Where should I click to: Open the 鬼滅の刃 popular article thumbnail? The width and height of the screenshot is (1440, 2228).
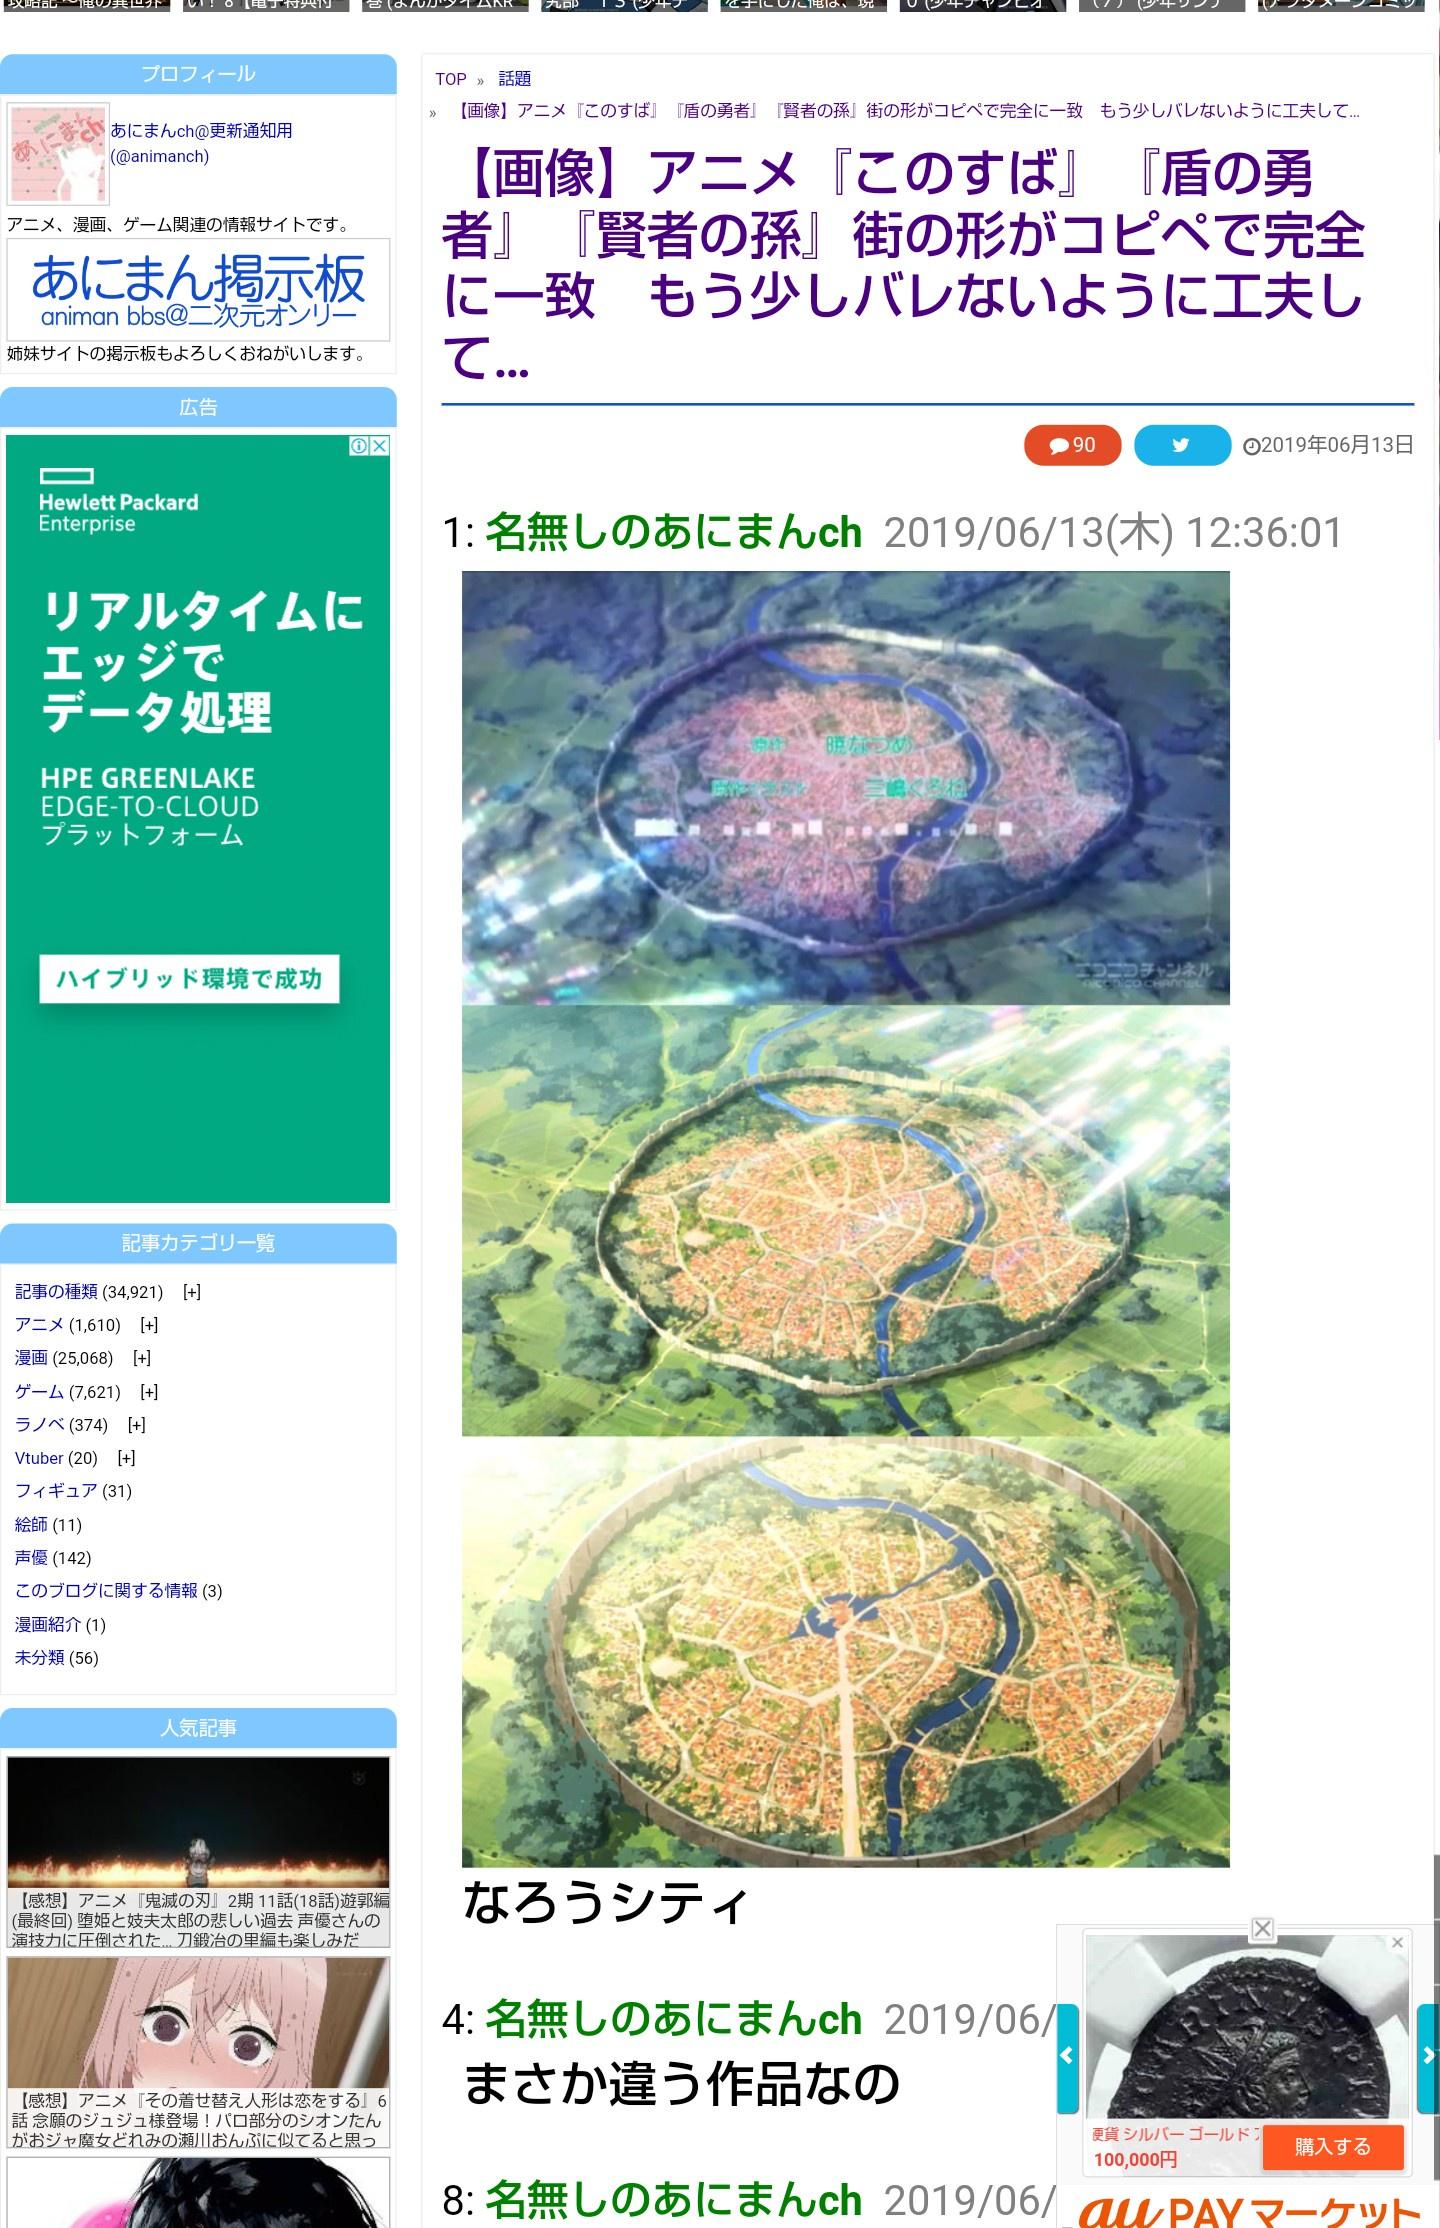click(198, 1823)
